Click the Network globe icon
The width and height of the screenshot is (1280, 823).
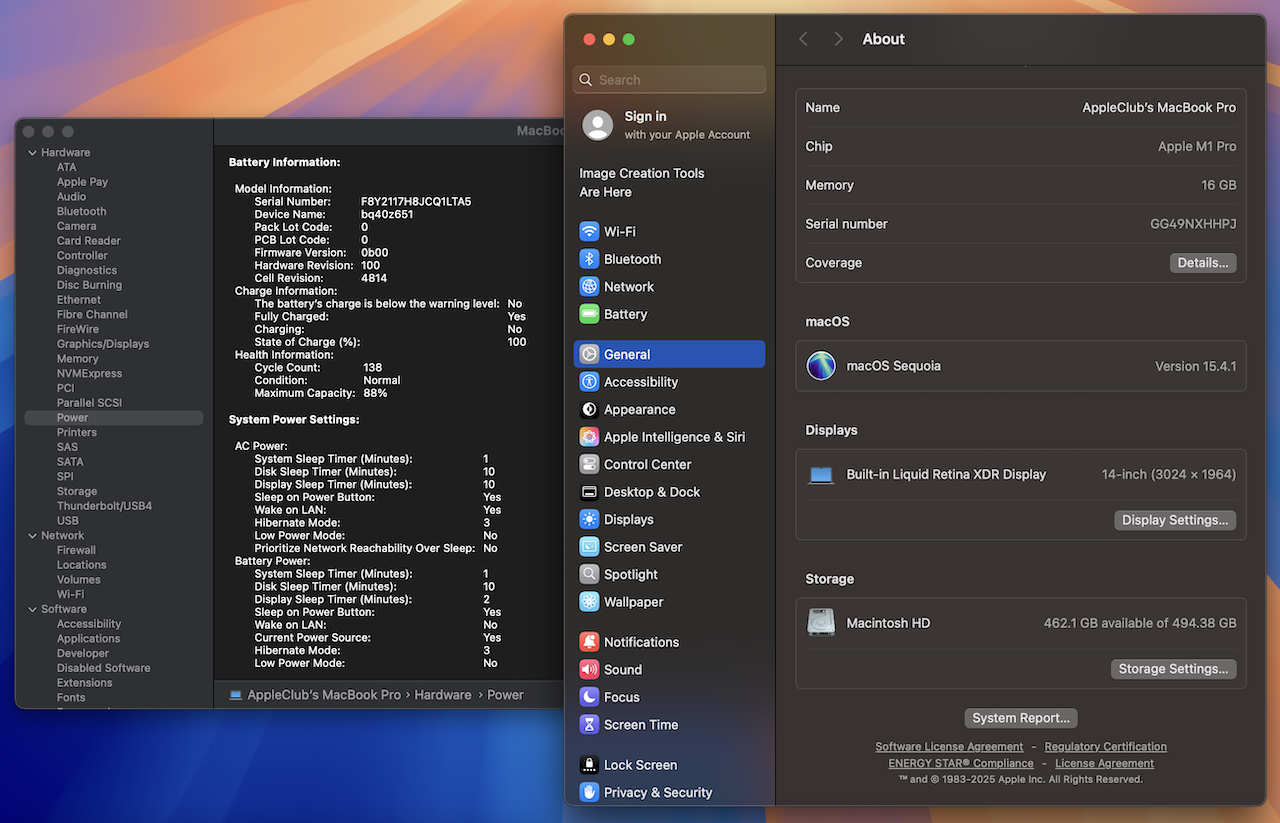point(589,286)
